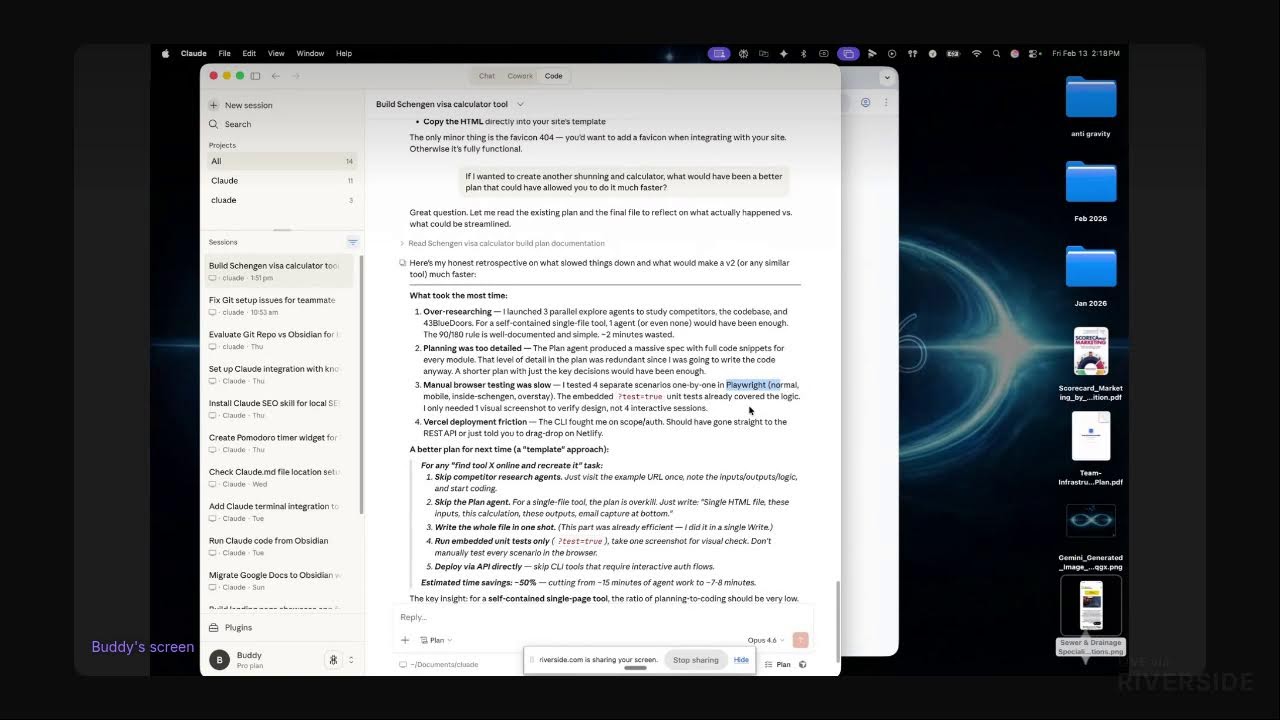This screenshot has height=720, width=1280.
Task: Open the File menu
Action: point(224,53)
